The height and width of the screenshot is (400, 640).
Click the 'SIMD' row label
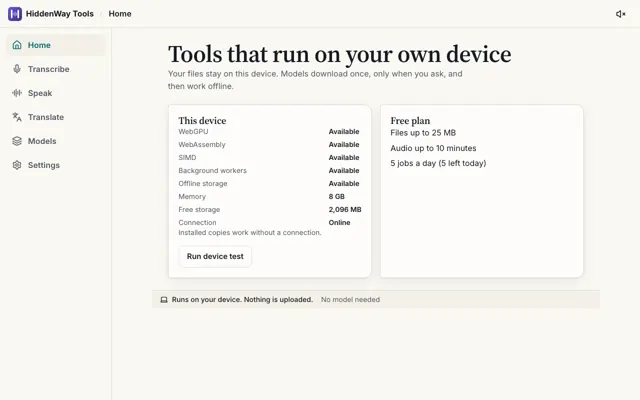point(187,158)
